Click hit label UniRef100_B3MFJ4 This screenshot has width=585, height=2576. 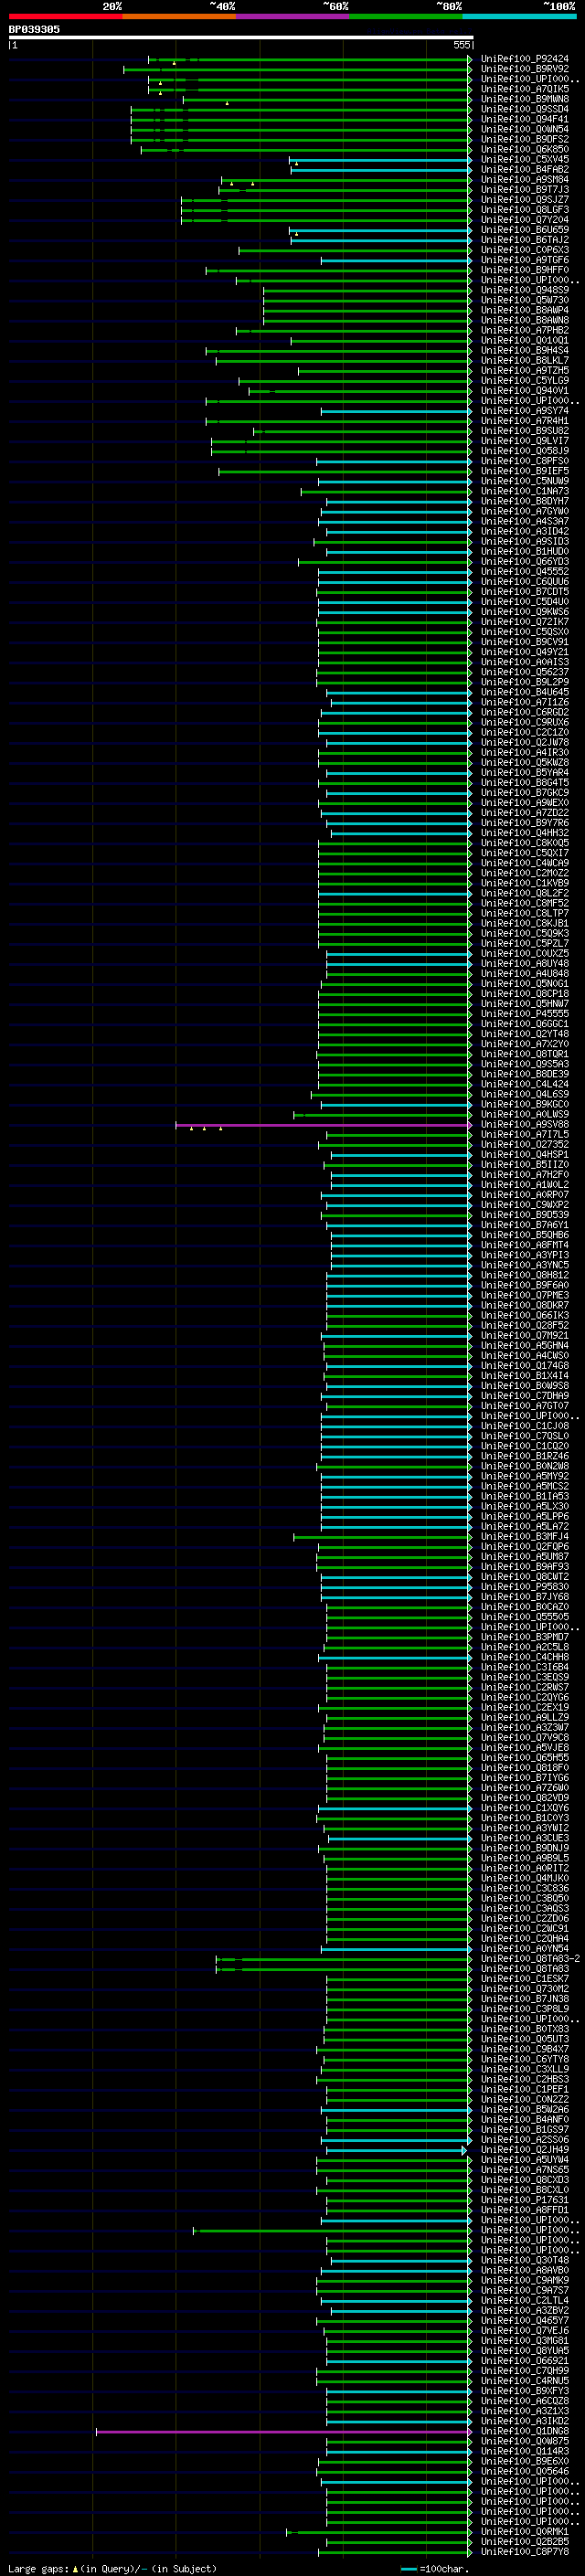point(524,1536)
